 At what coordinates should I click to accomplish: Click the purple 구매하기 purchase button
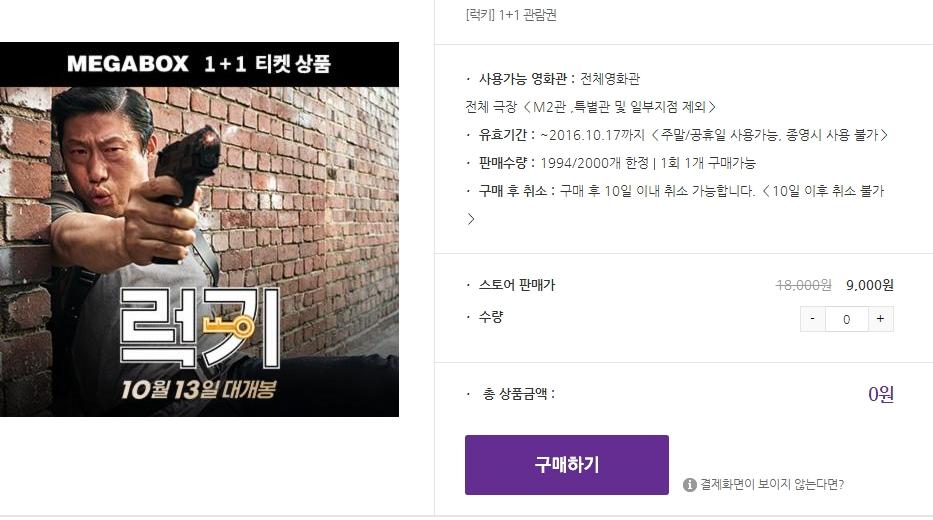566,465
